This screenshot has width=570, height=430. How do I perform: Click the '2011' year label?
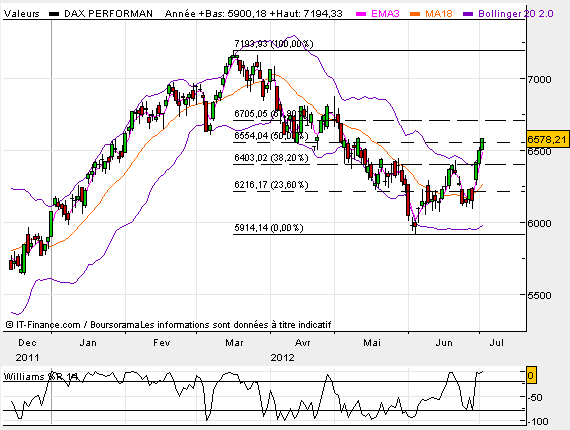(x=27, y=358)
